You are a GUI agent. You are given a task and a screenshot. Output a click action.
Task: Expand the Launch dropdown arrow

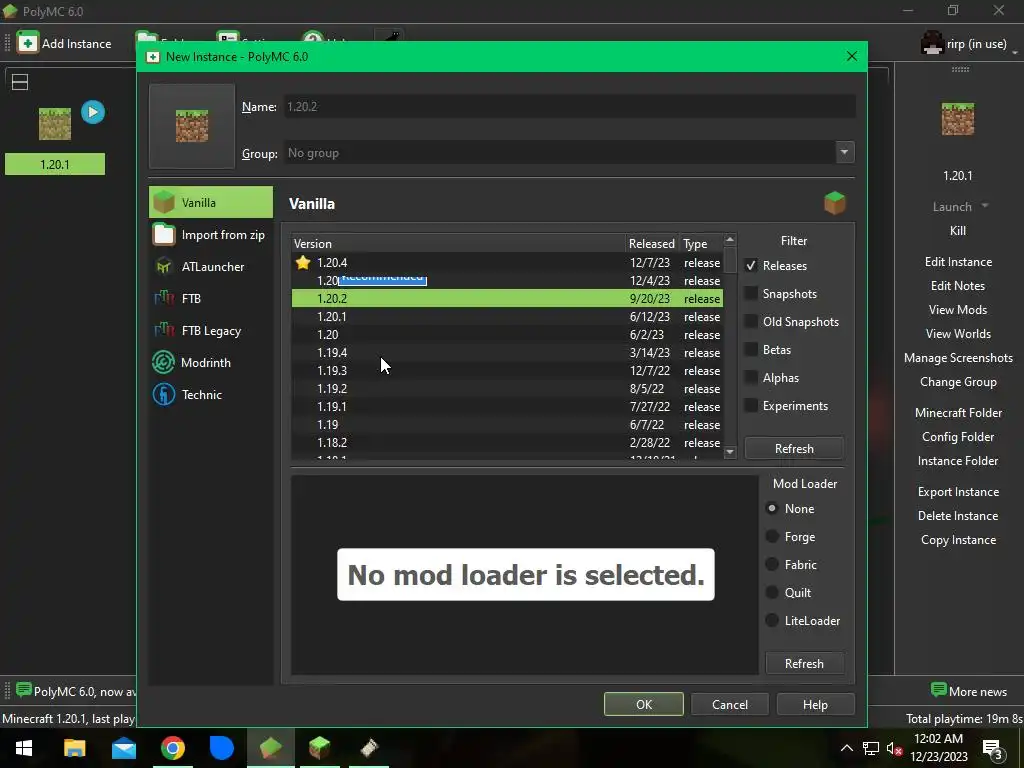point(985,206)
